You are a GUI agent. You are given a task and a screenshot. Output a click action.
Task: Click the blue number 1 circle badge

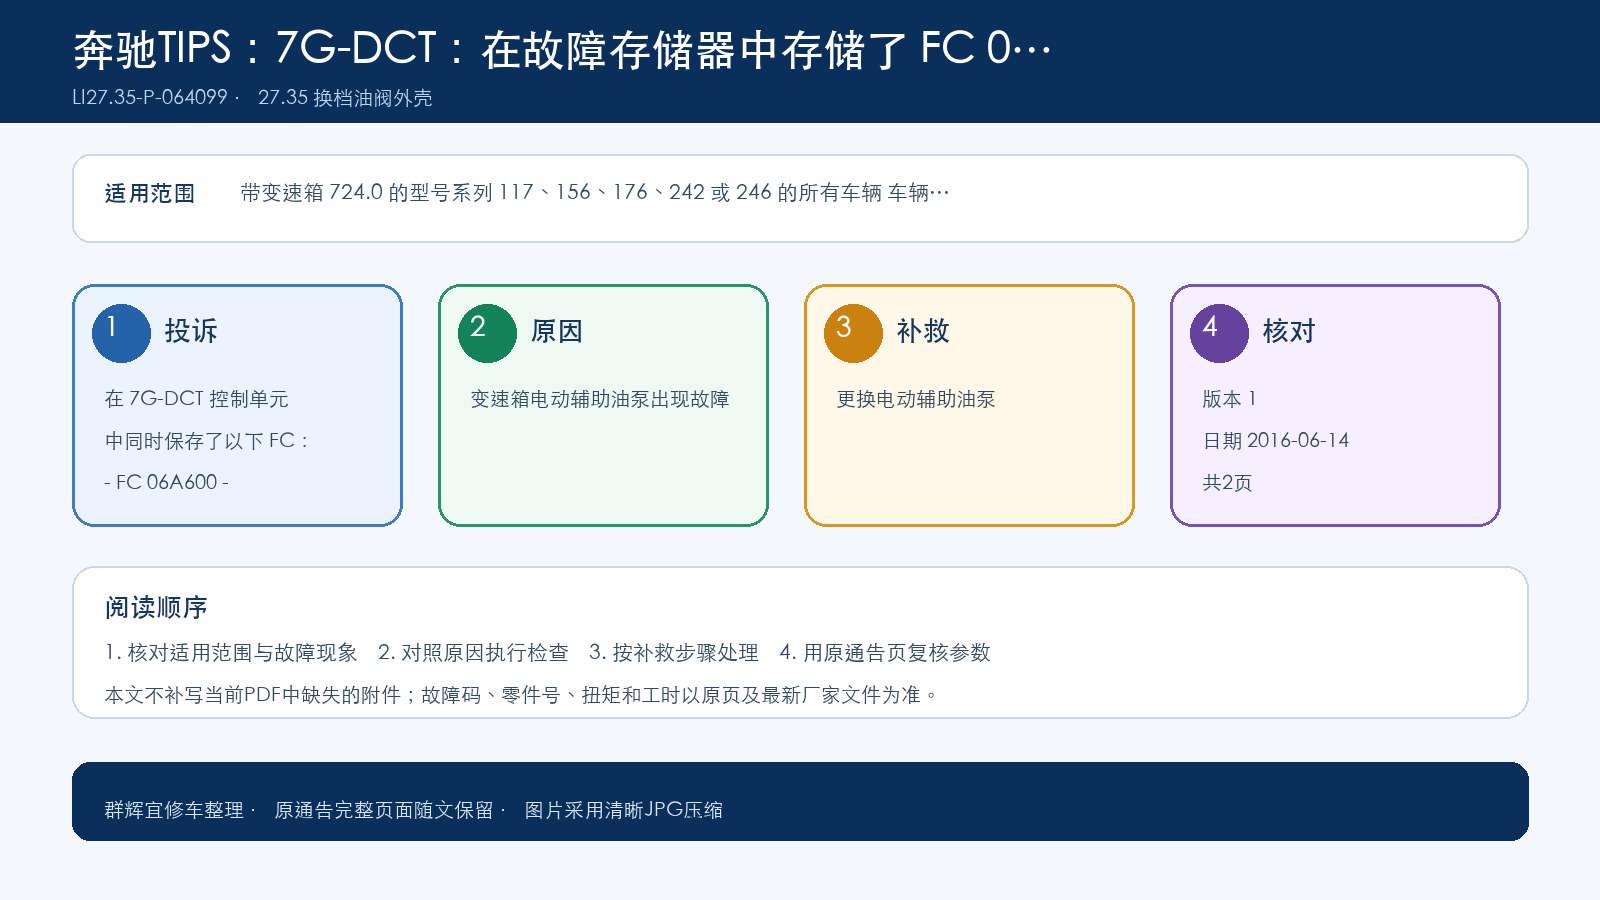click(x=121, y=333)
